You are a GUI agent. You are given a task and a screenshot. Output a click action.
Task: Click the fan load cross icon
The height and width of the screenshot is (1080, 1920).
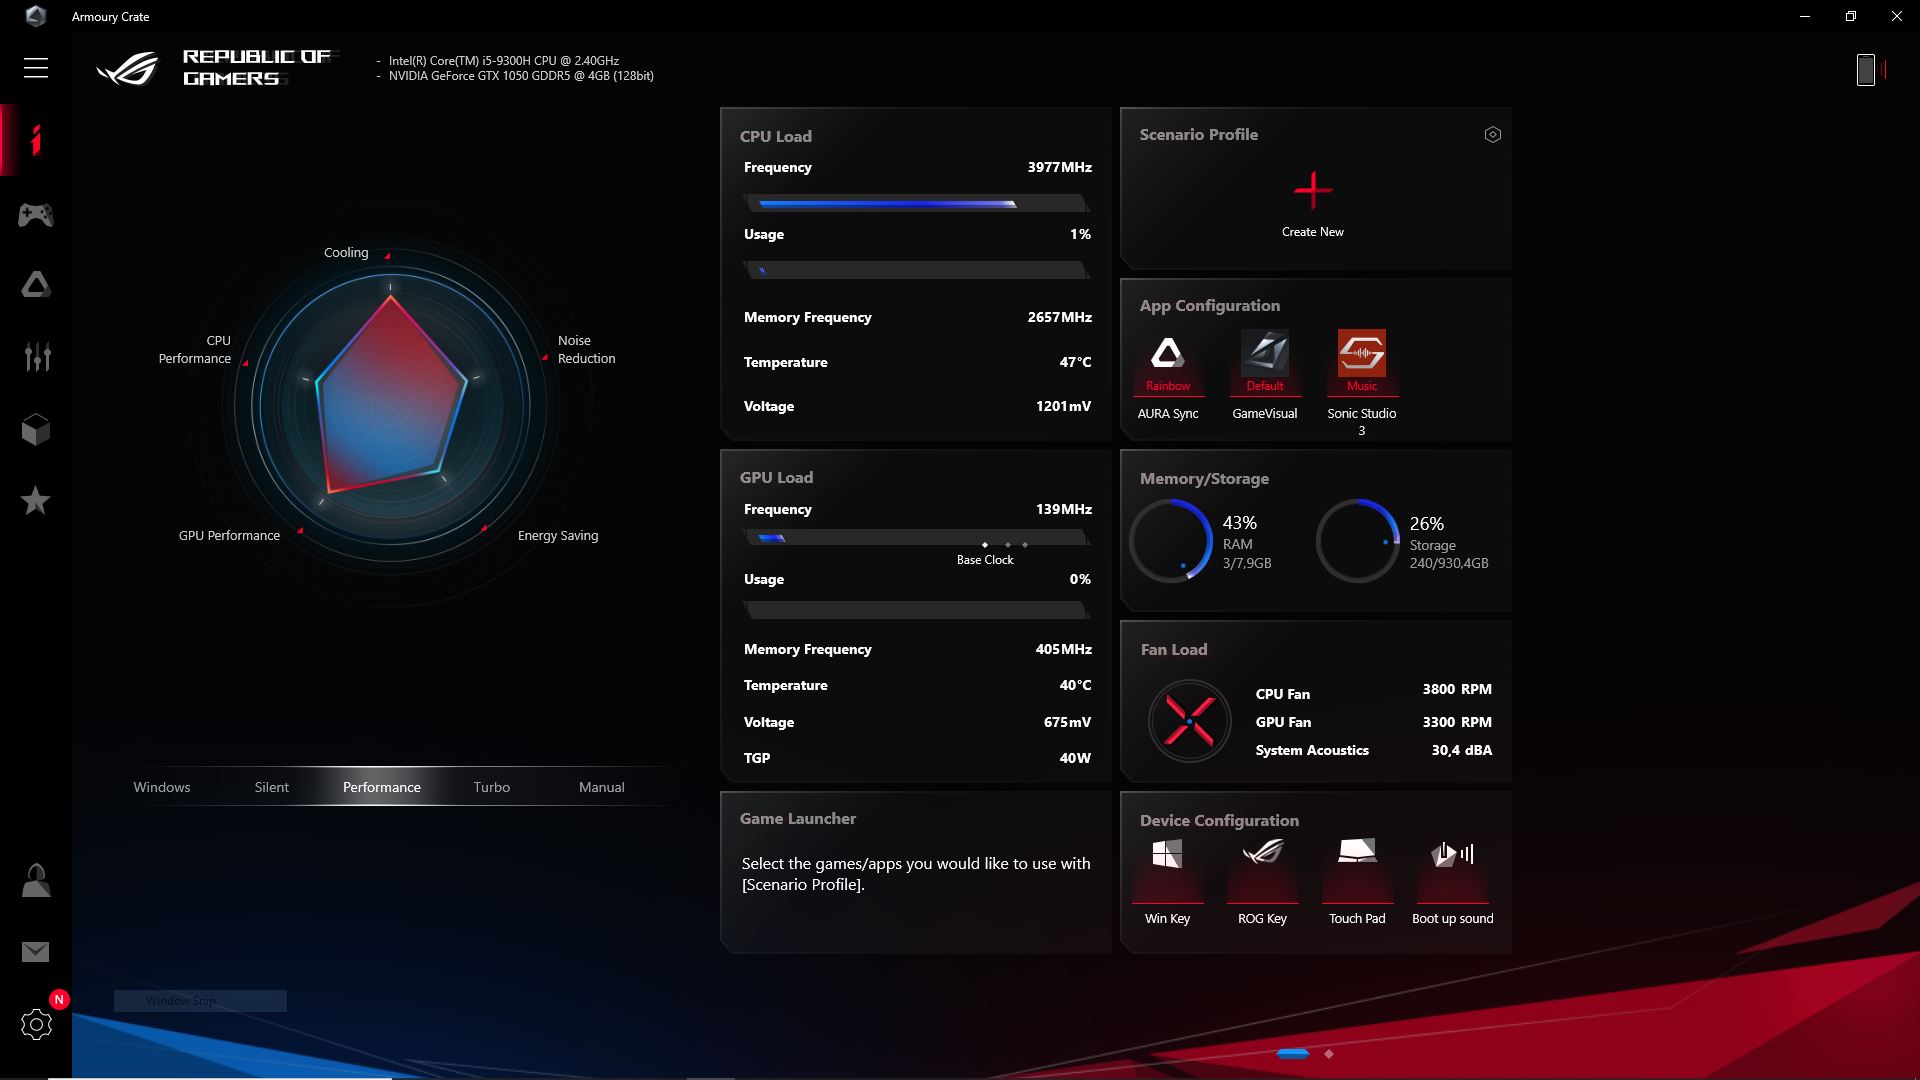pos(1189,720)
